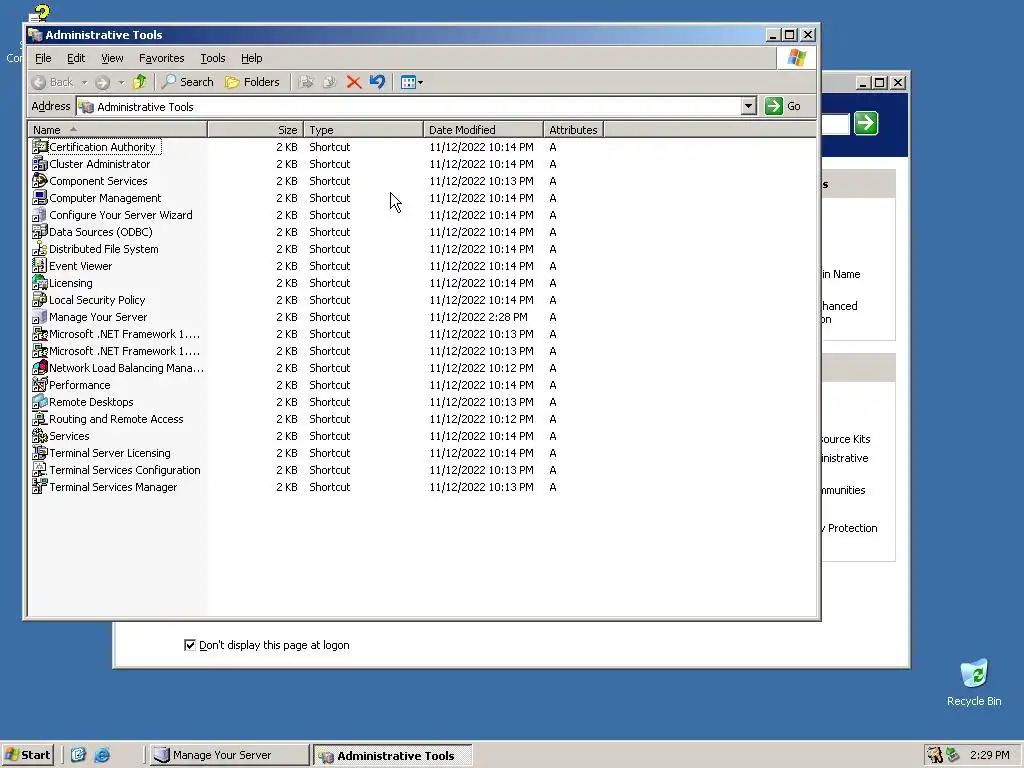
Task: Select Terminal Server Licensing icon
Action: pyautogui.click(x=40, y=453)
